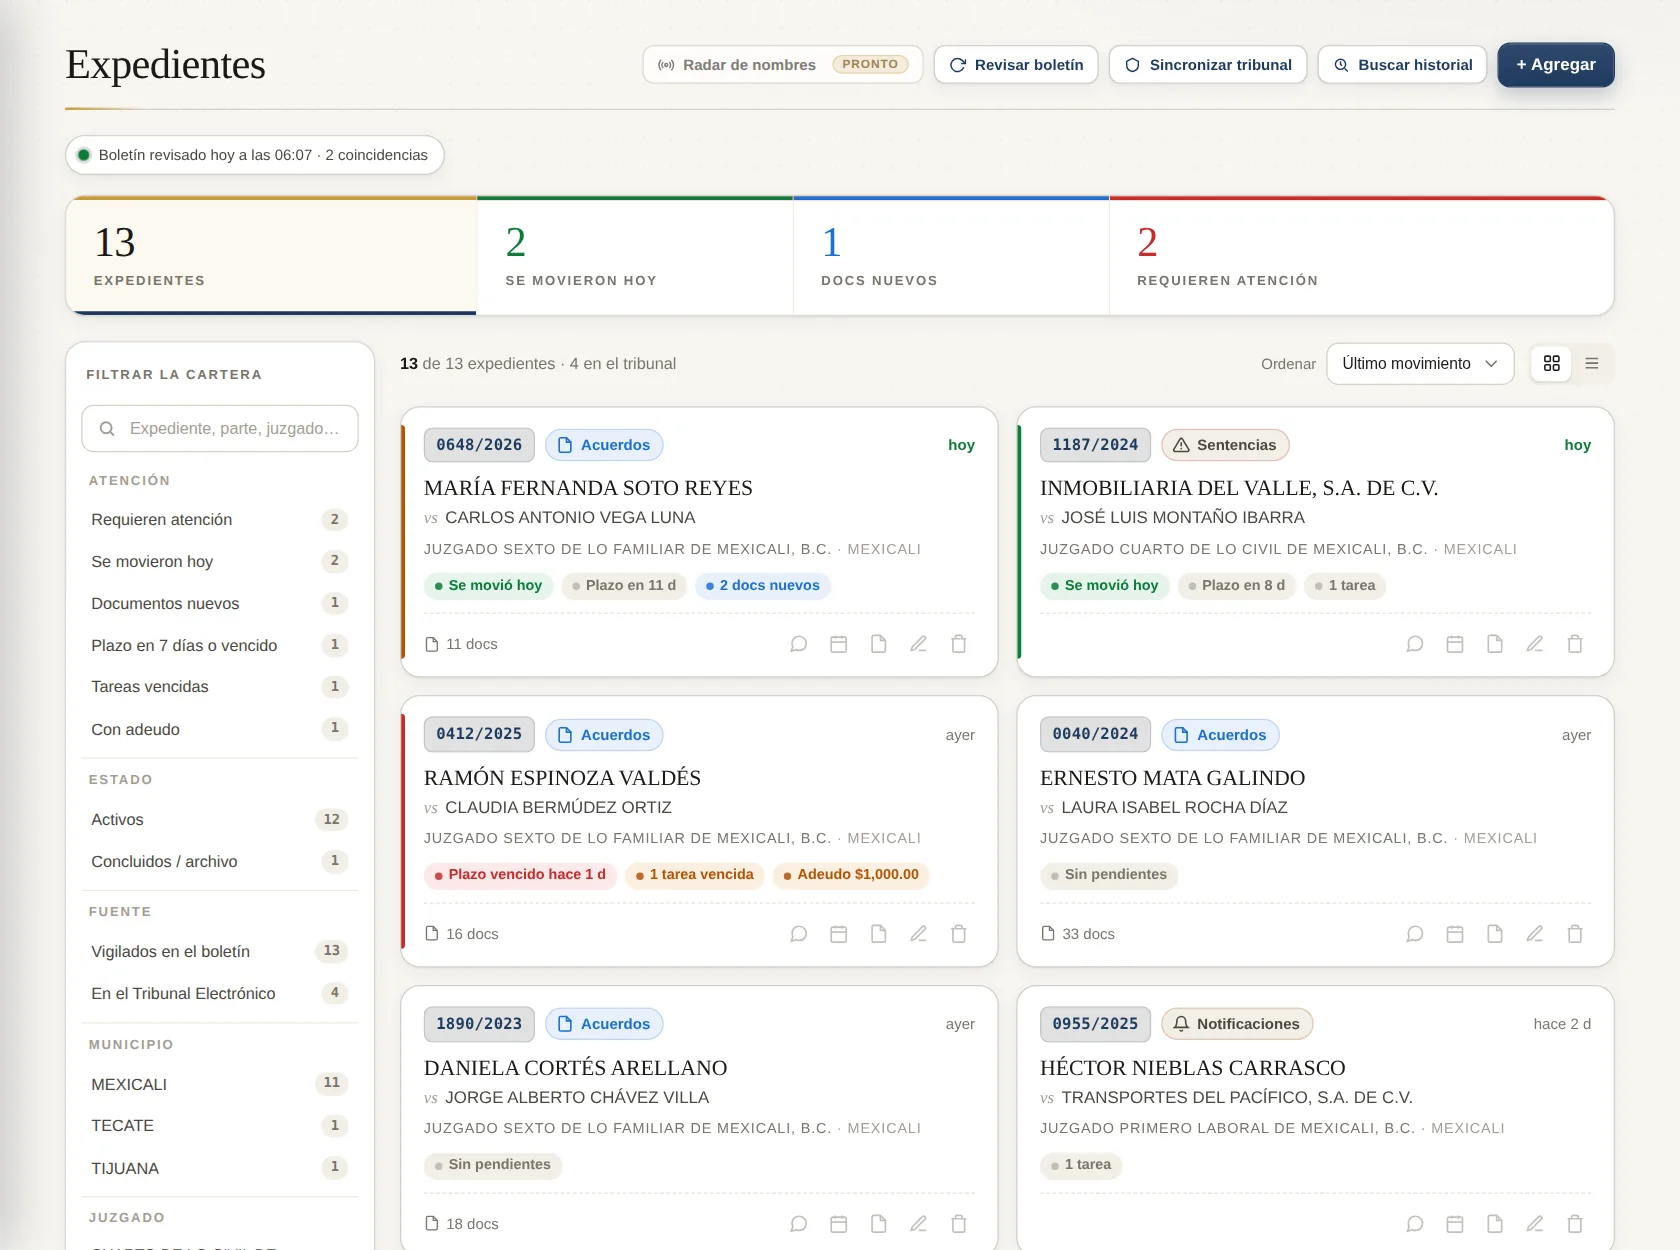
Task: Open calendar icon on 0040/2024 card
Action: [x=1454, y=934]
